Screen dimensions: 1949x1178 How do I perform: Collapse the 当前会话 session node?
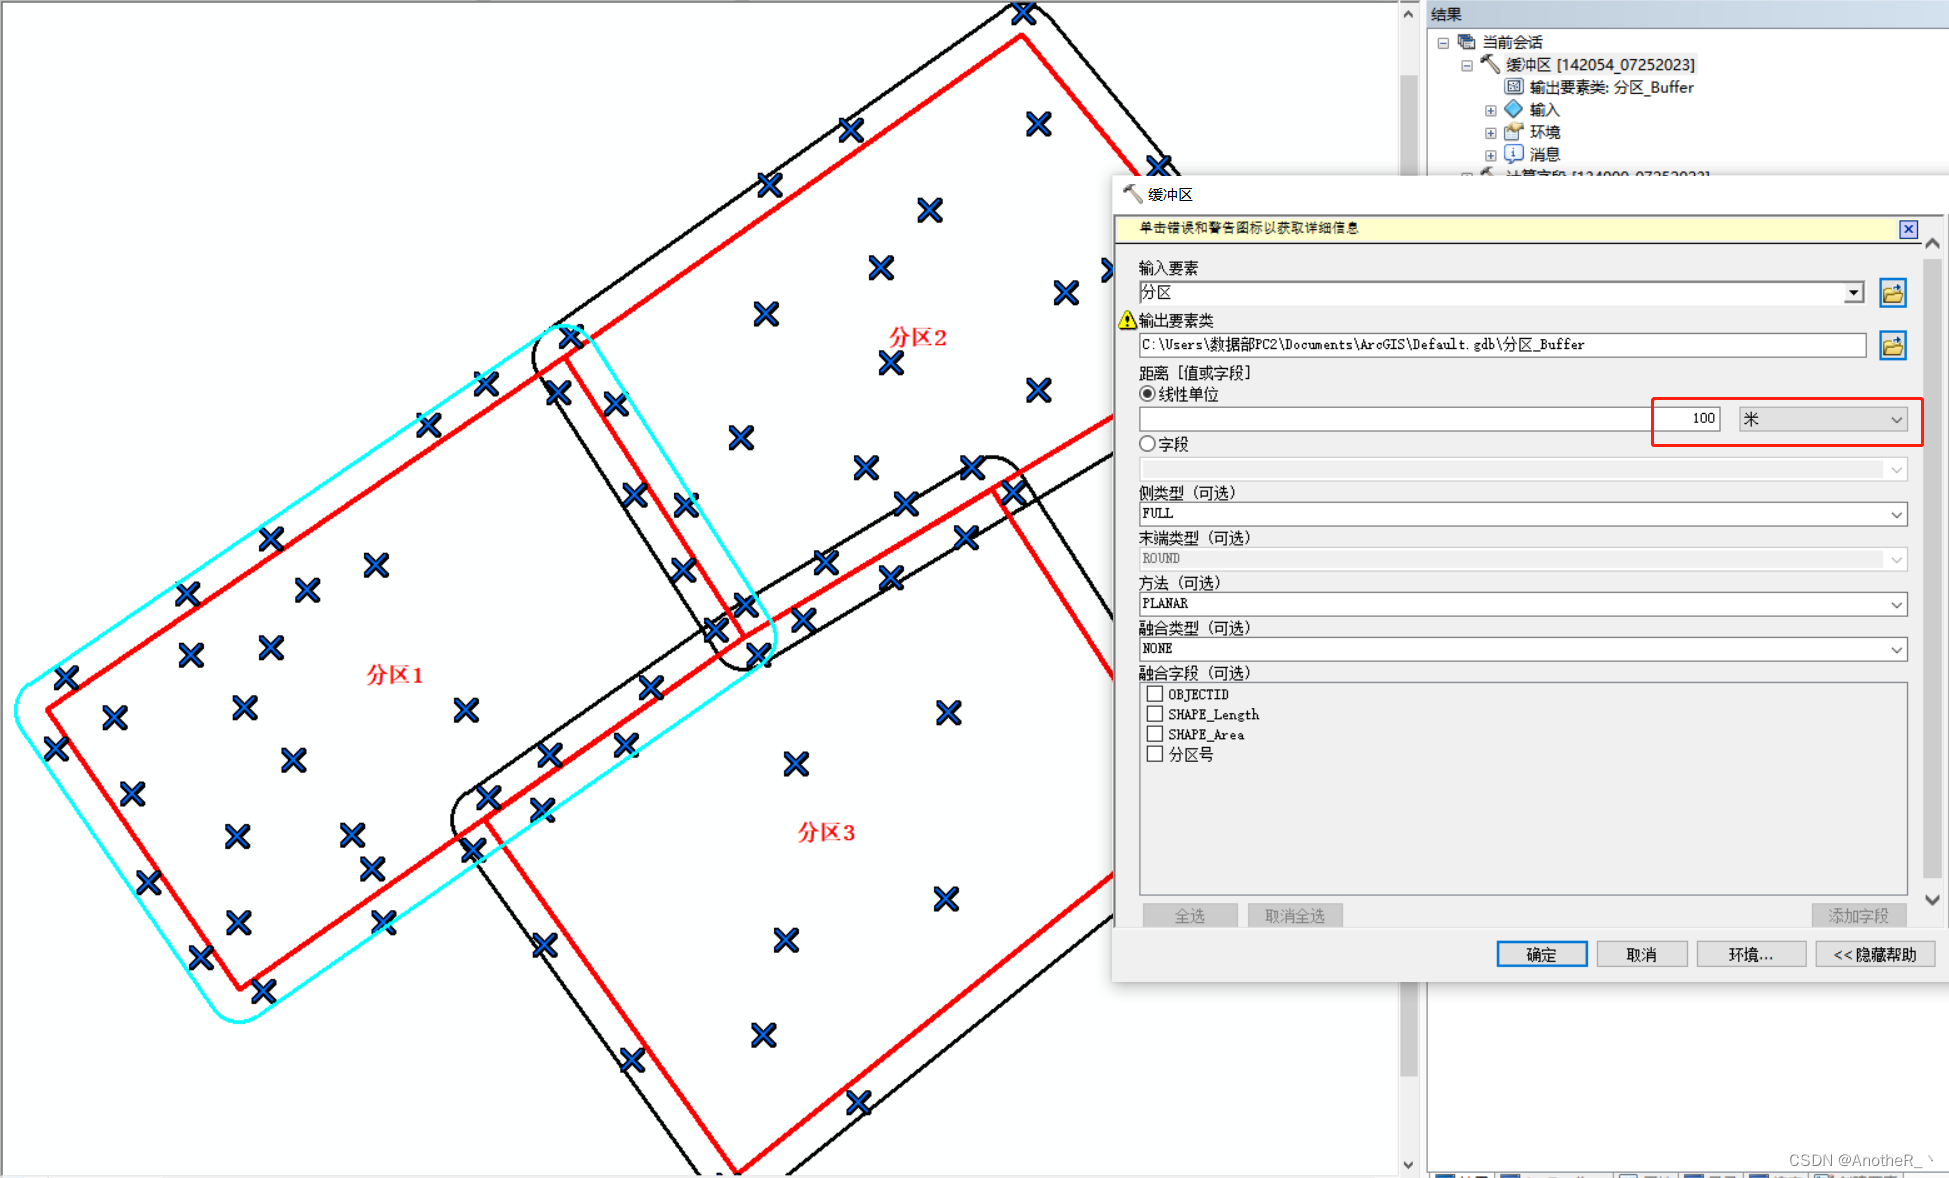pos(1442,42)
